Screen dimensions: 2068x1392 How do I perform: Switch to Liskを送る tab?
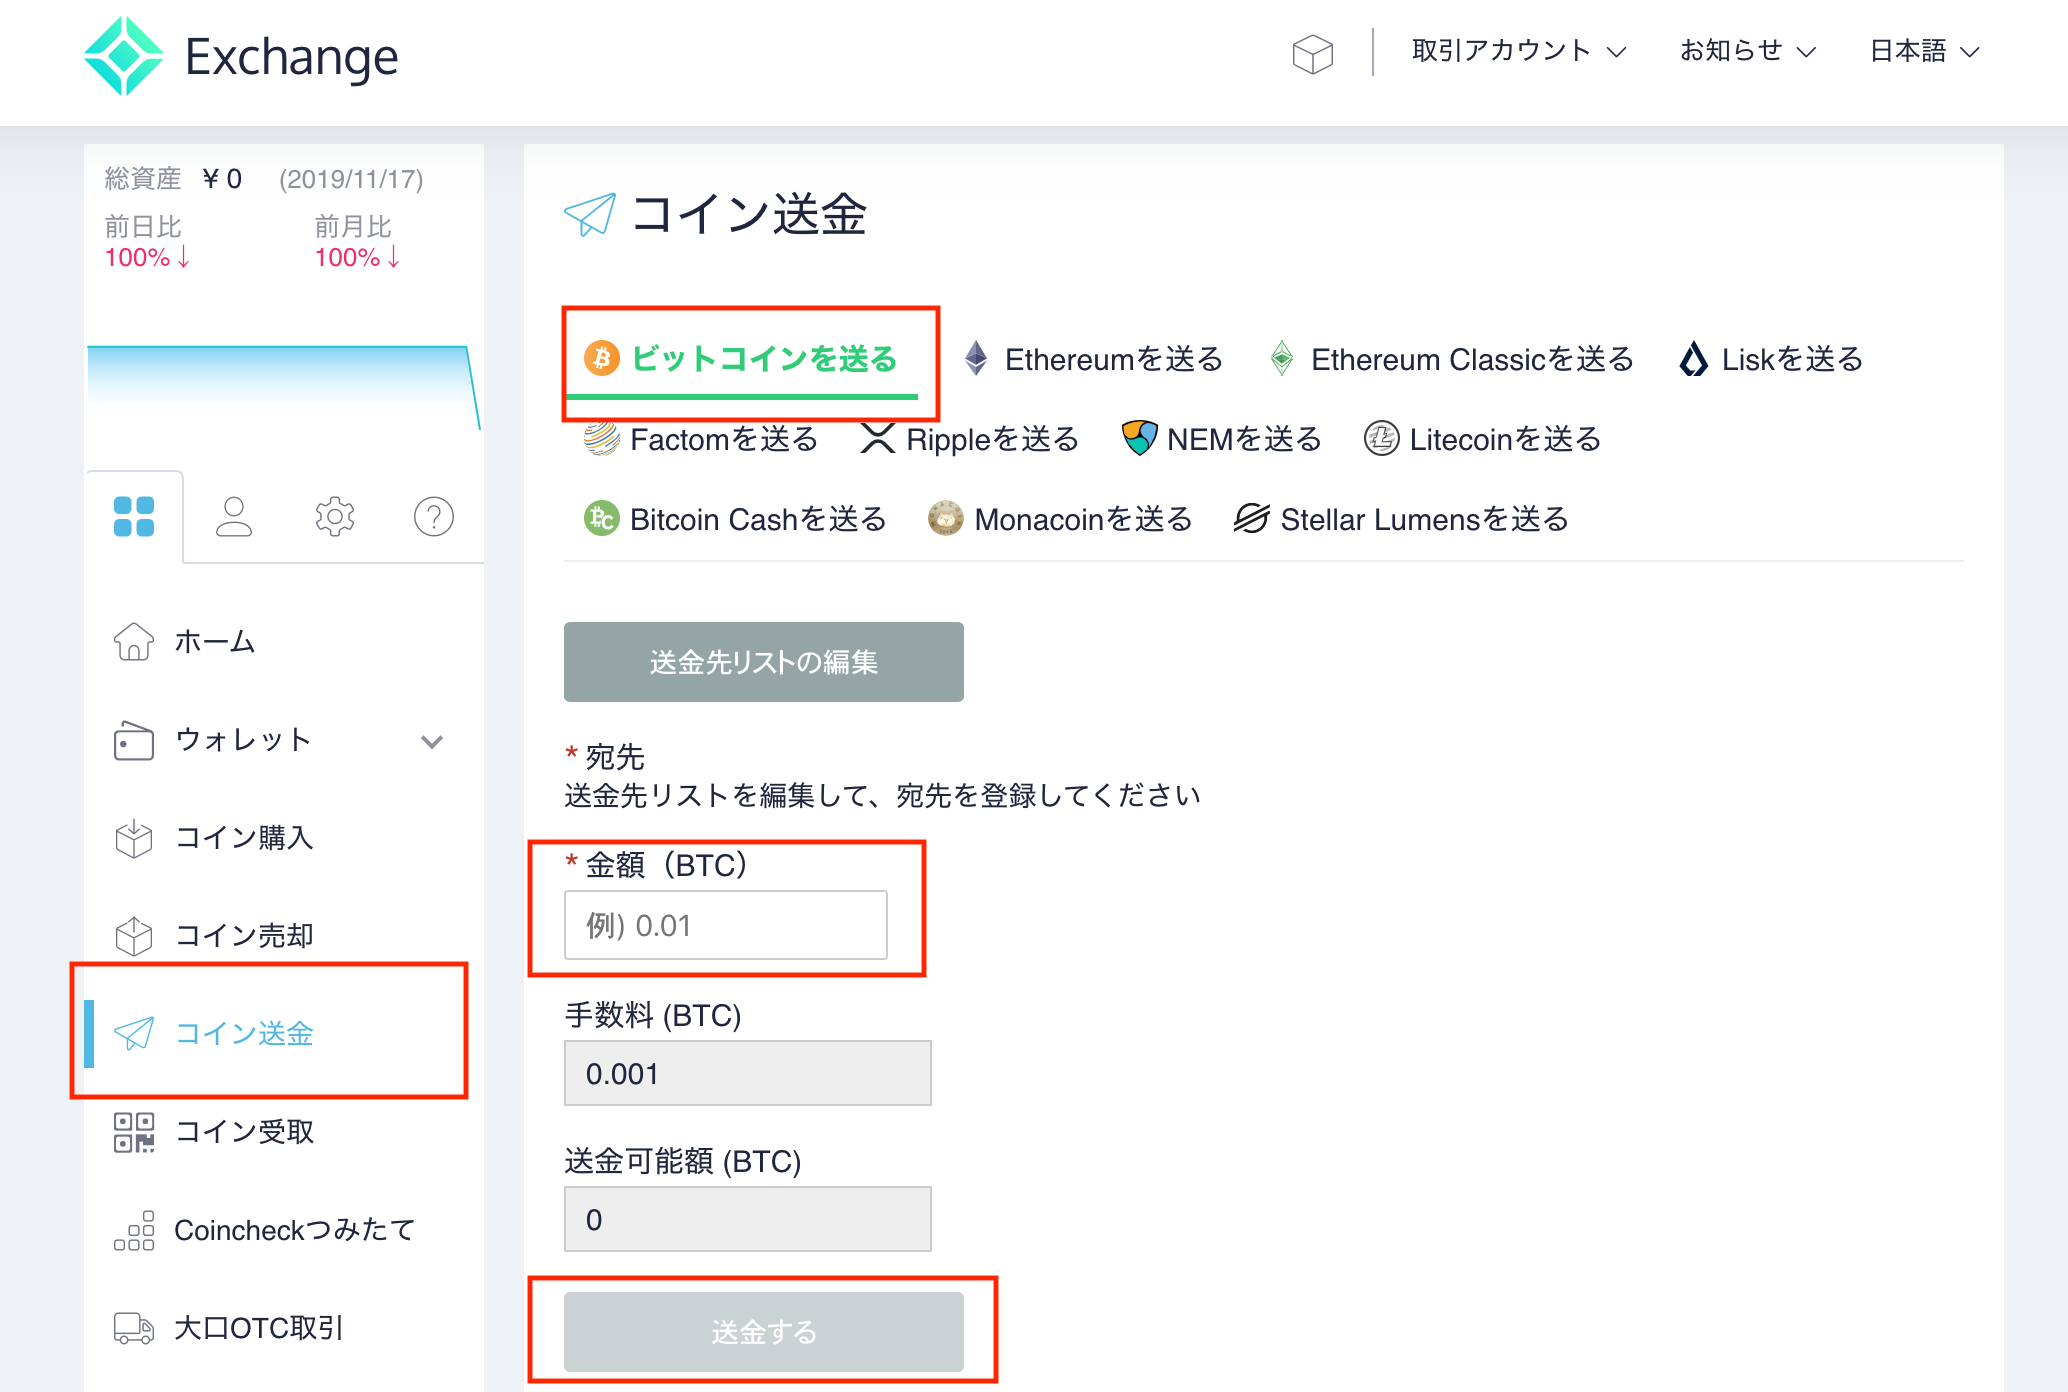[x=1771, y=358]
